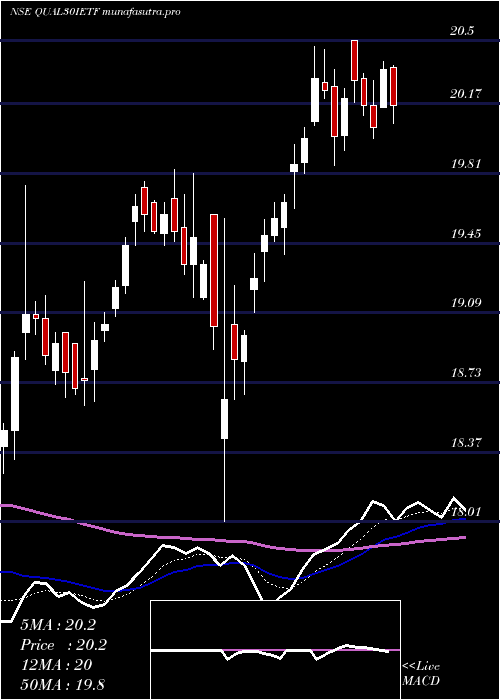500x700 pixels.
Task: Click the 20.5 price axis label
Action: (462, 31)
